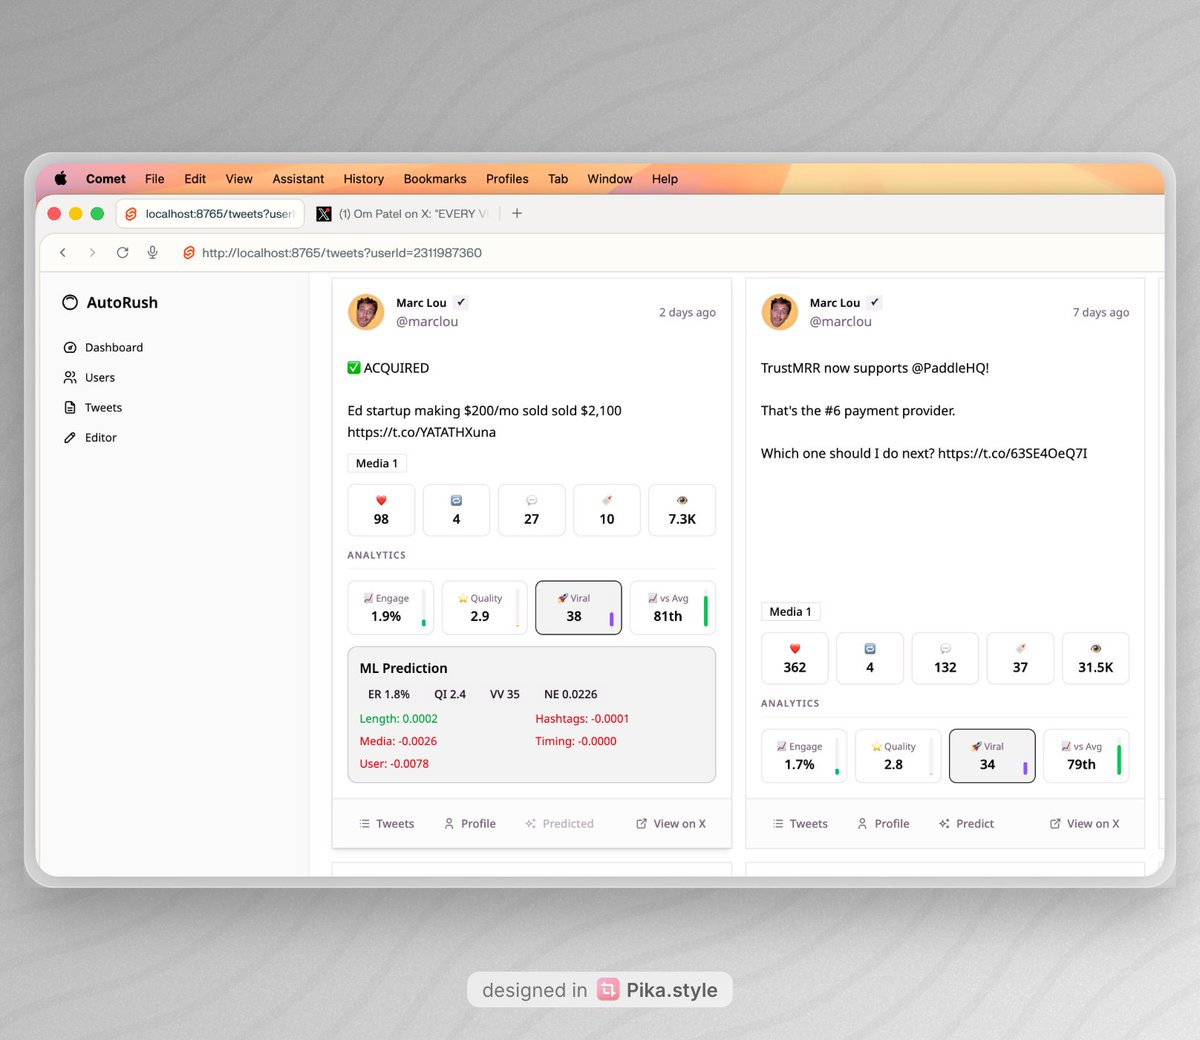Go forward in browser history
Screen dimensions: 1200x1040
92,253
